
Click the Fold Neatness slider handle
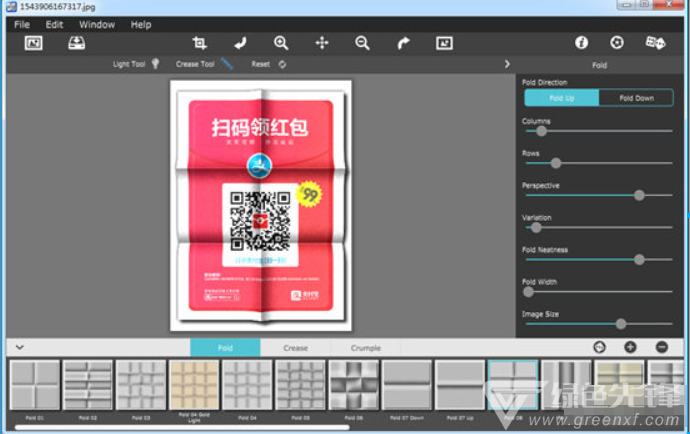(x=639, y=260)
